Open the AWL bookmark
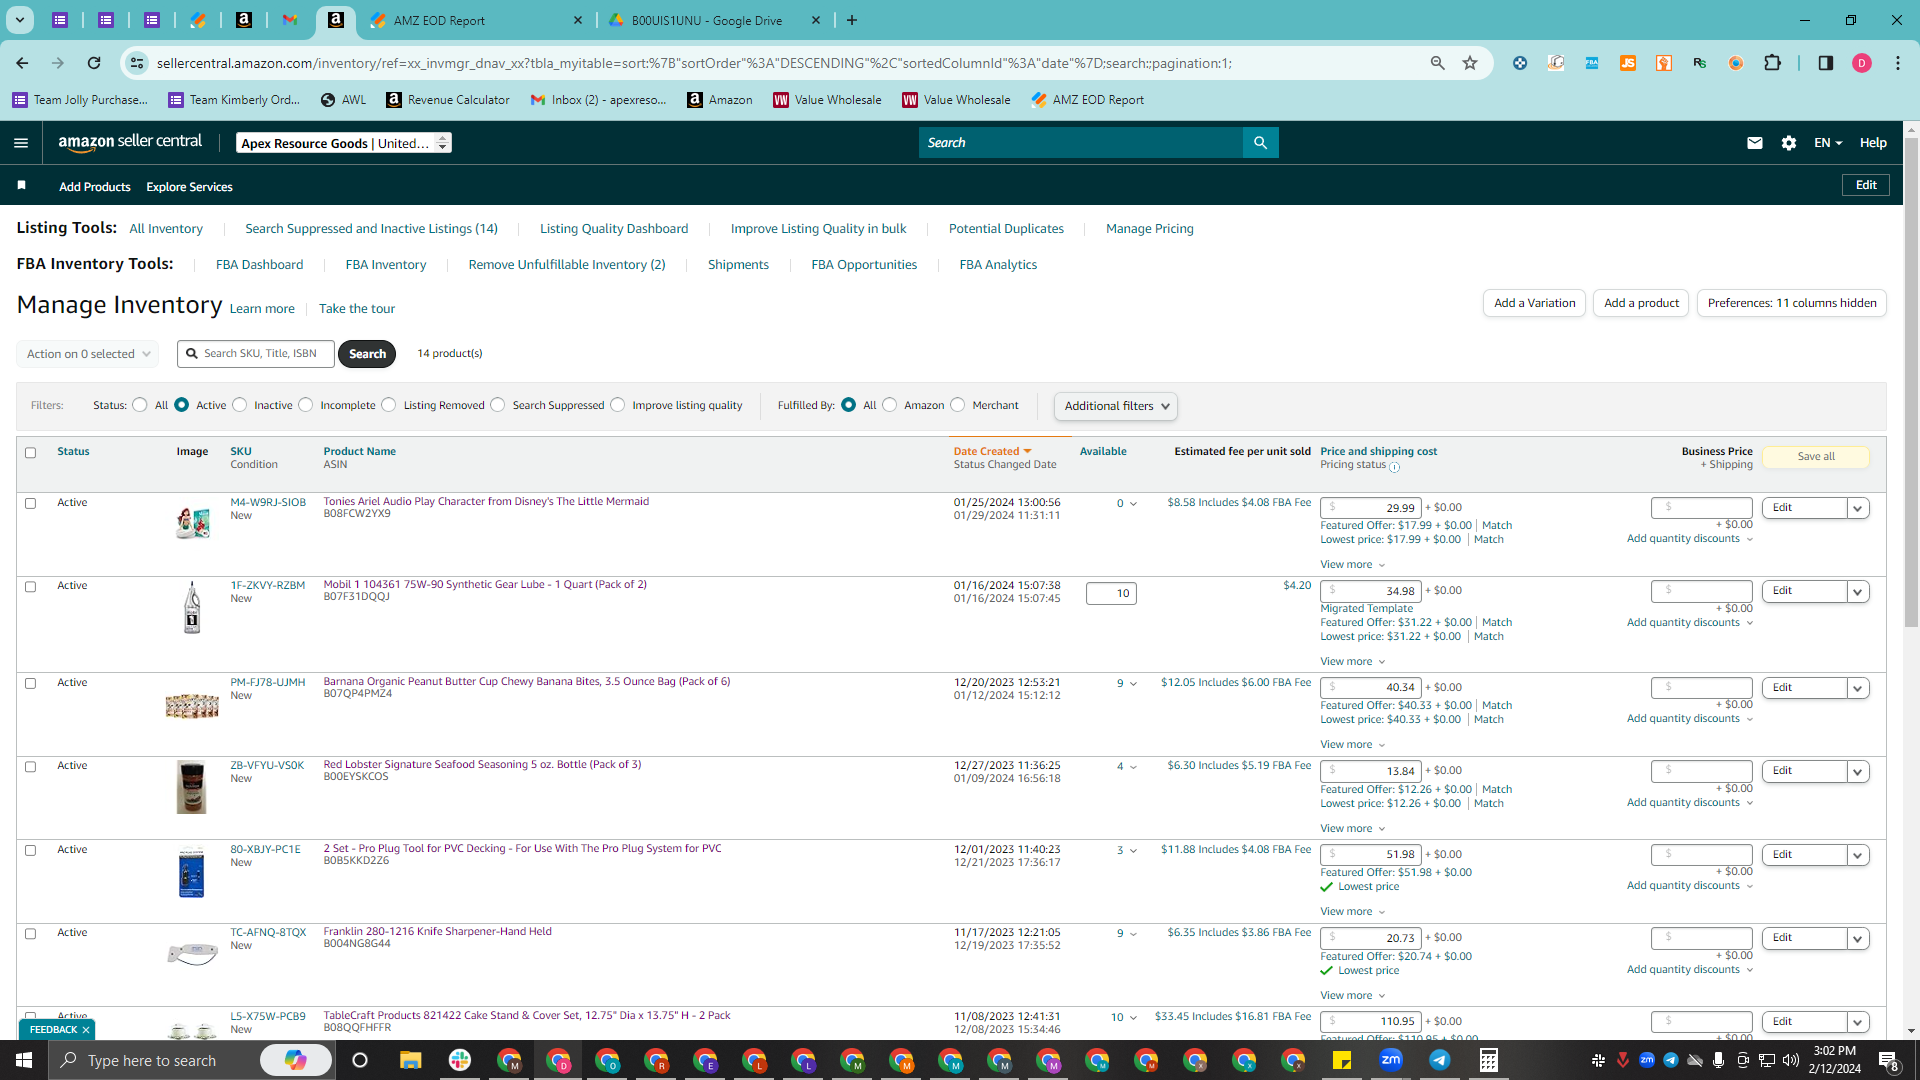This screenshot has width=1920, height=1080. tap(343, 100)
